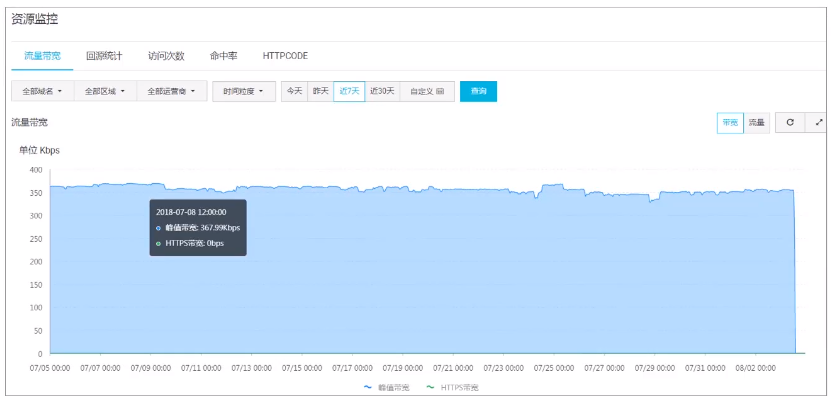Switch to the 回源统计 tab

pyautogui.click(x=104, y=56)
